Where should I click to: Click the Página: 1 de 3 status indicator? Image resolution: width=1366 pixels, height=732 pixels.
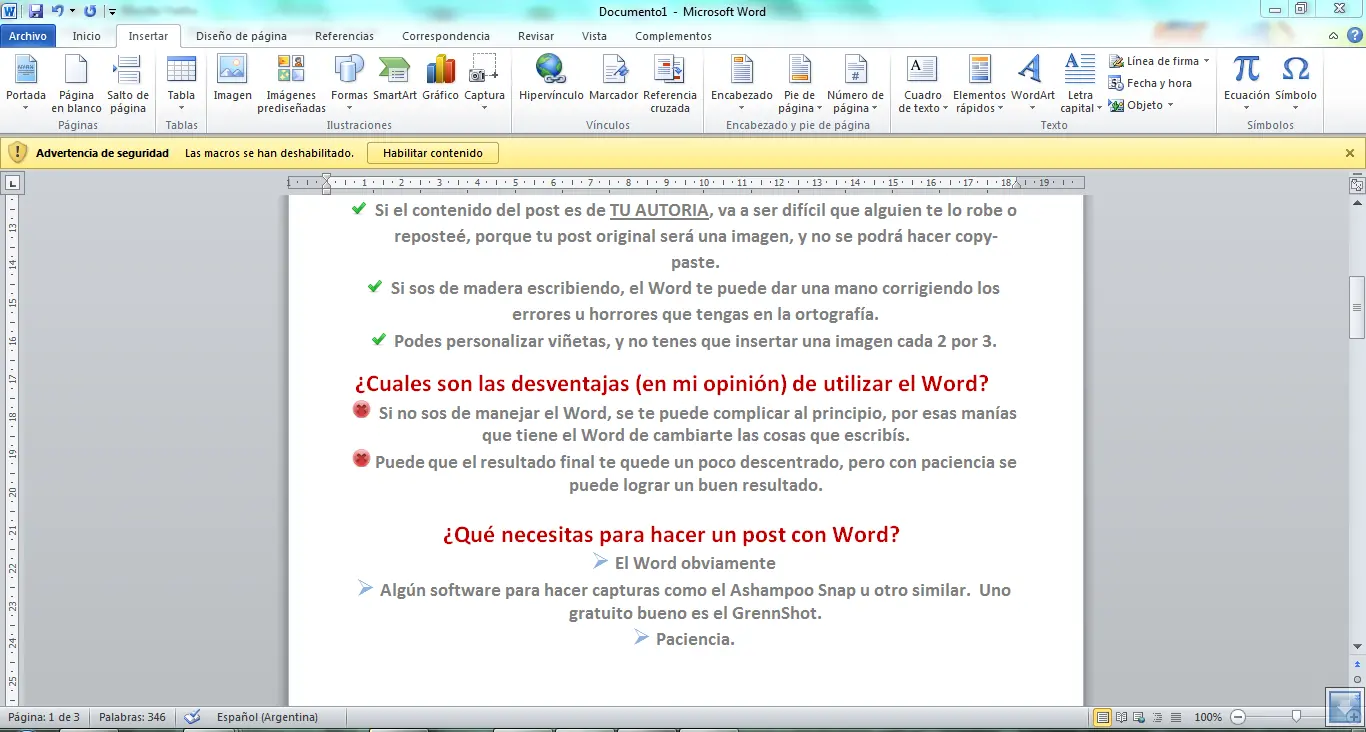pos(43,717)
